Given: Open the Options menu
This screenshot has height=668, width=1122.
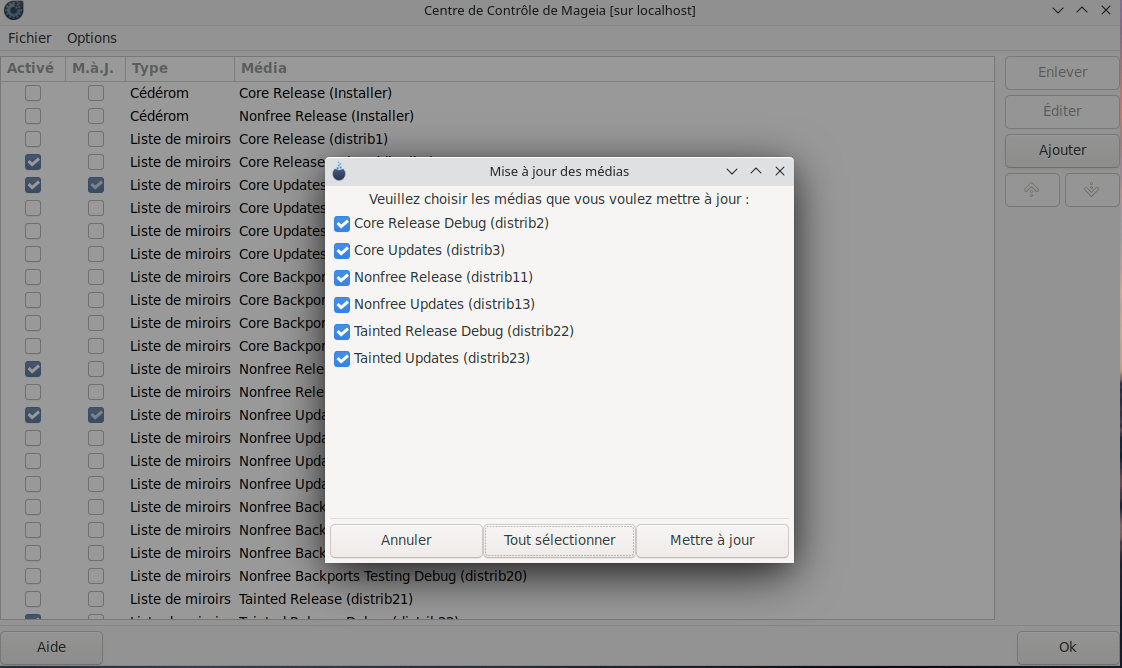Looking at the screenshot, I should tap(92, 38).
